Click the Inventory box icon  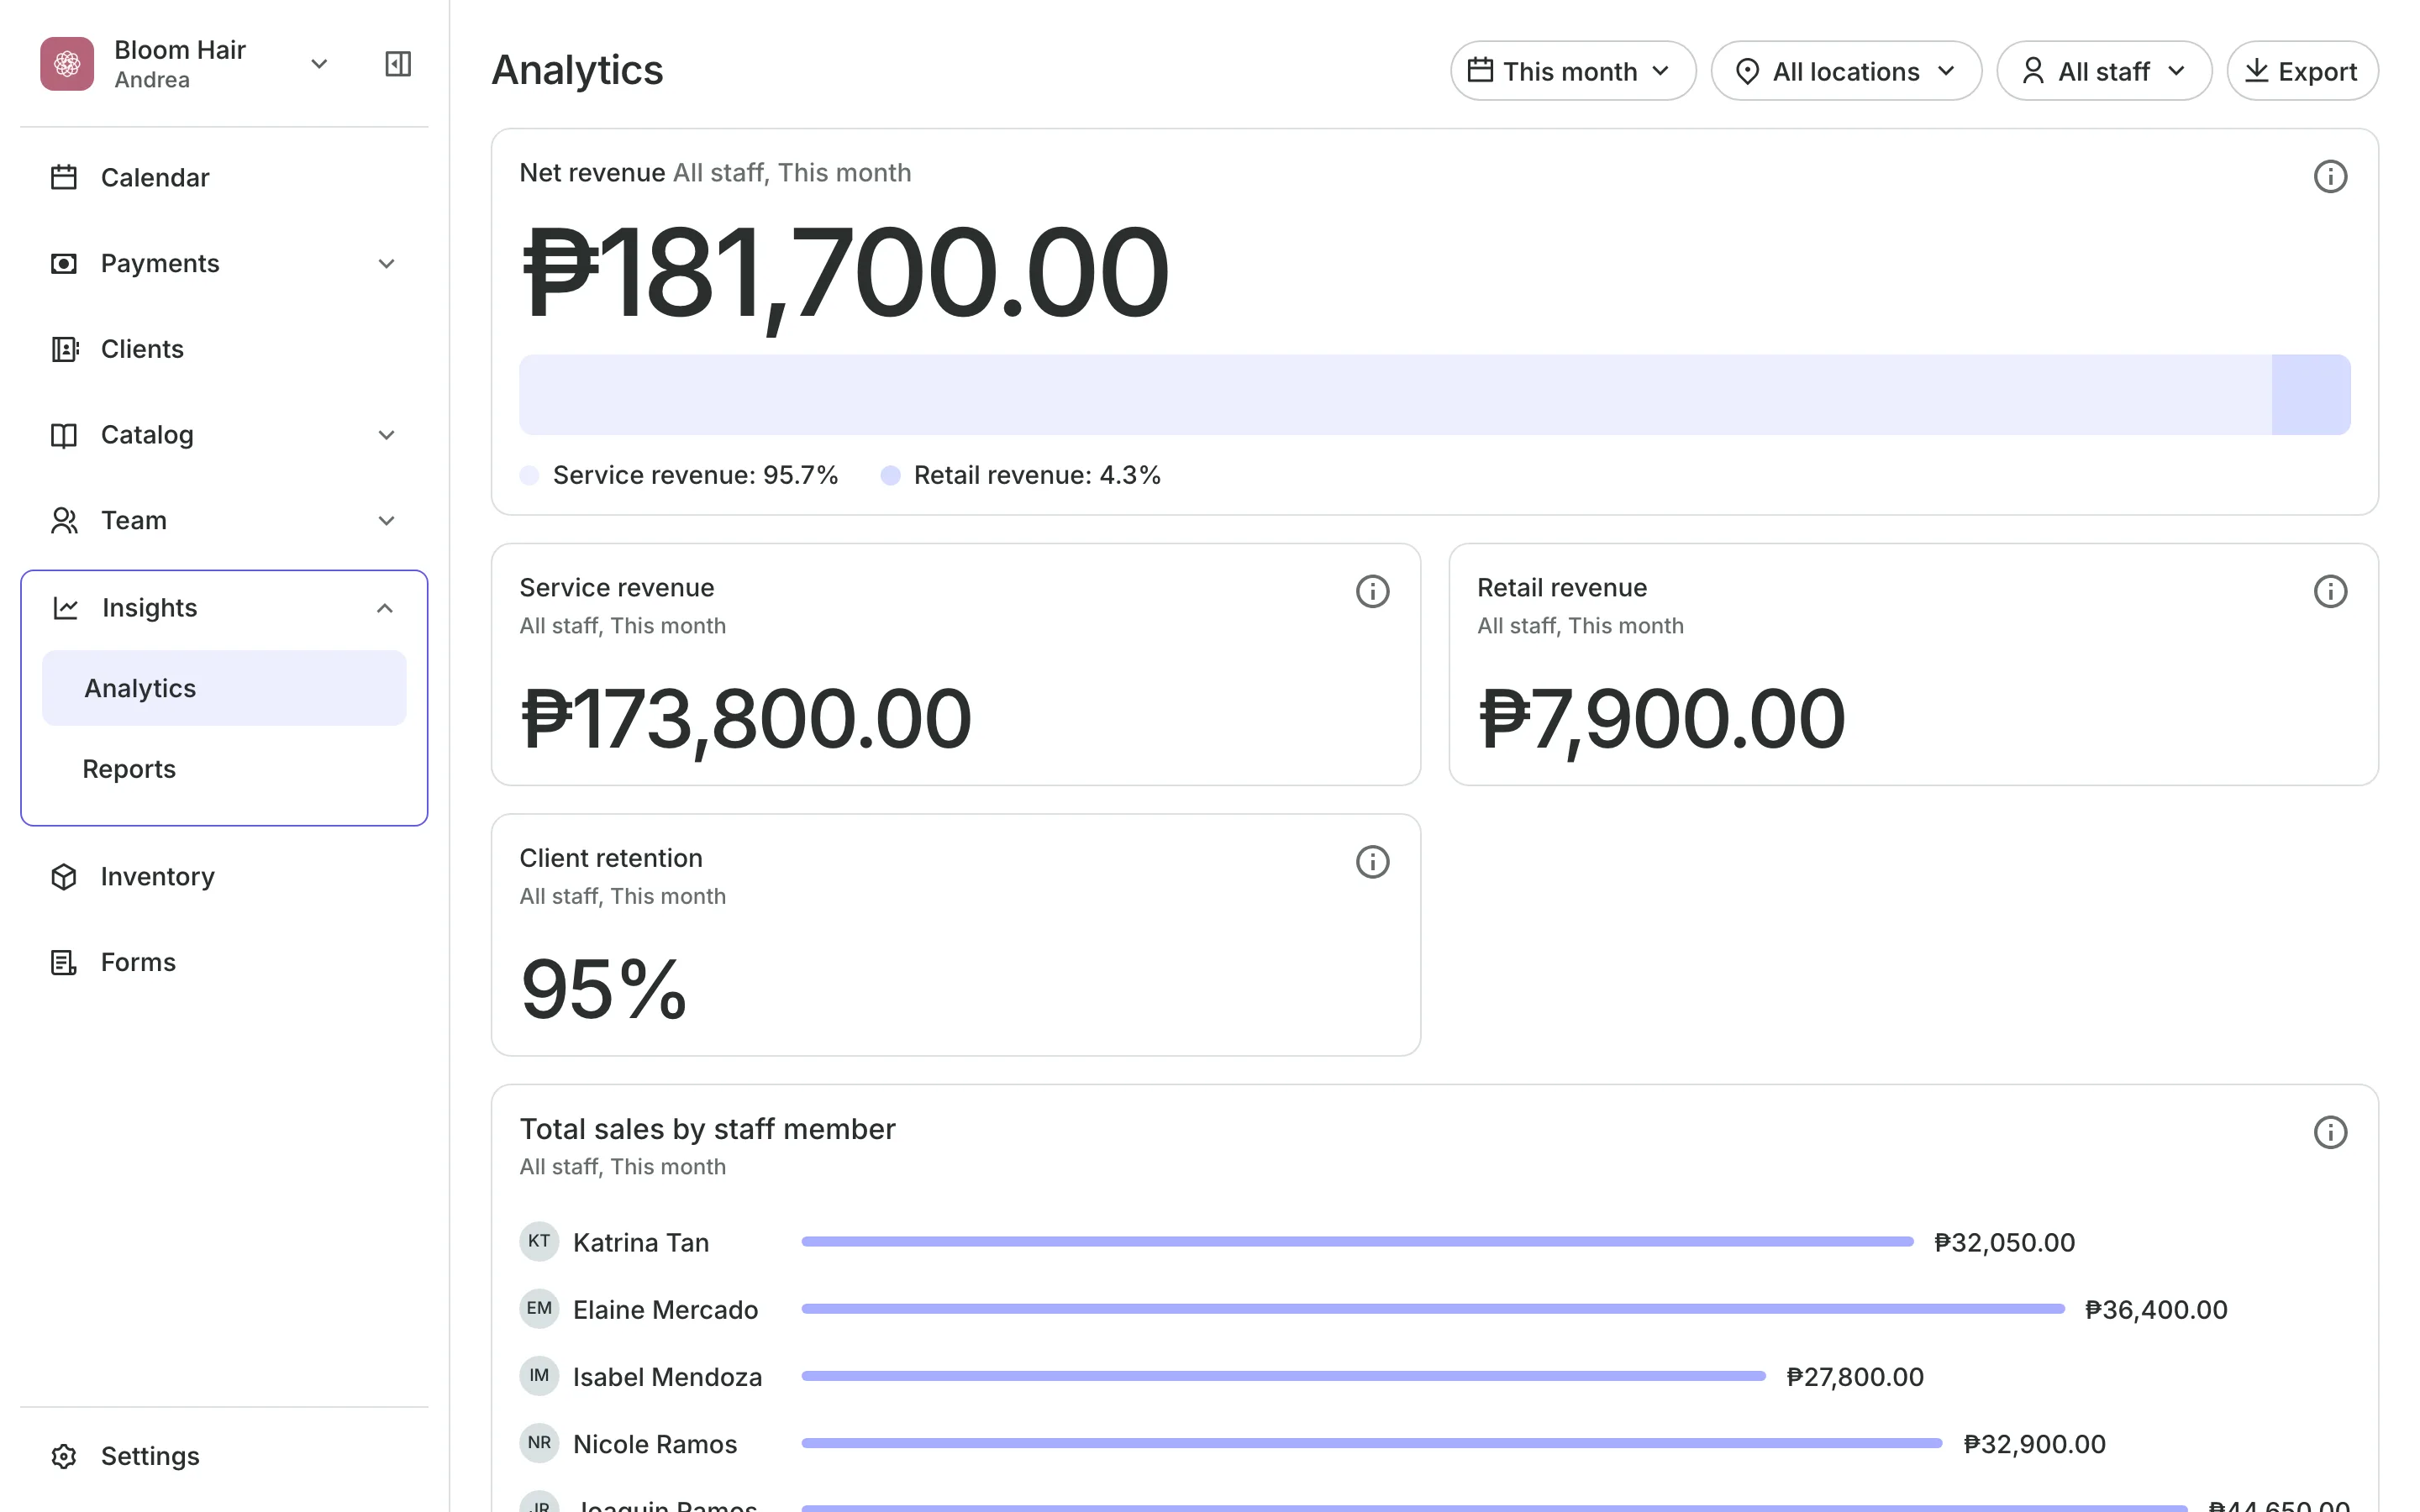tap(64, 877)
